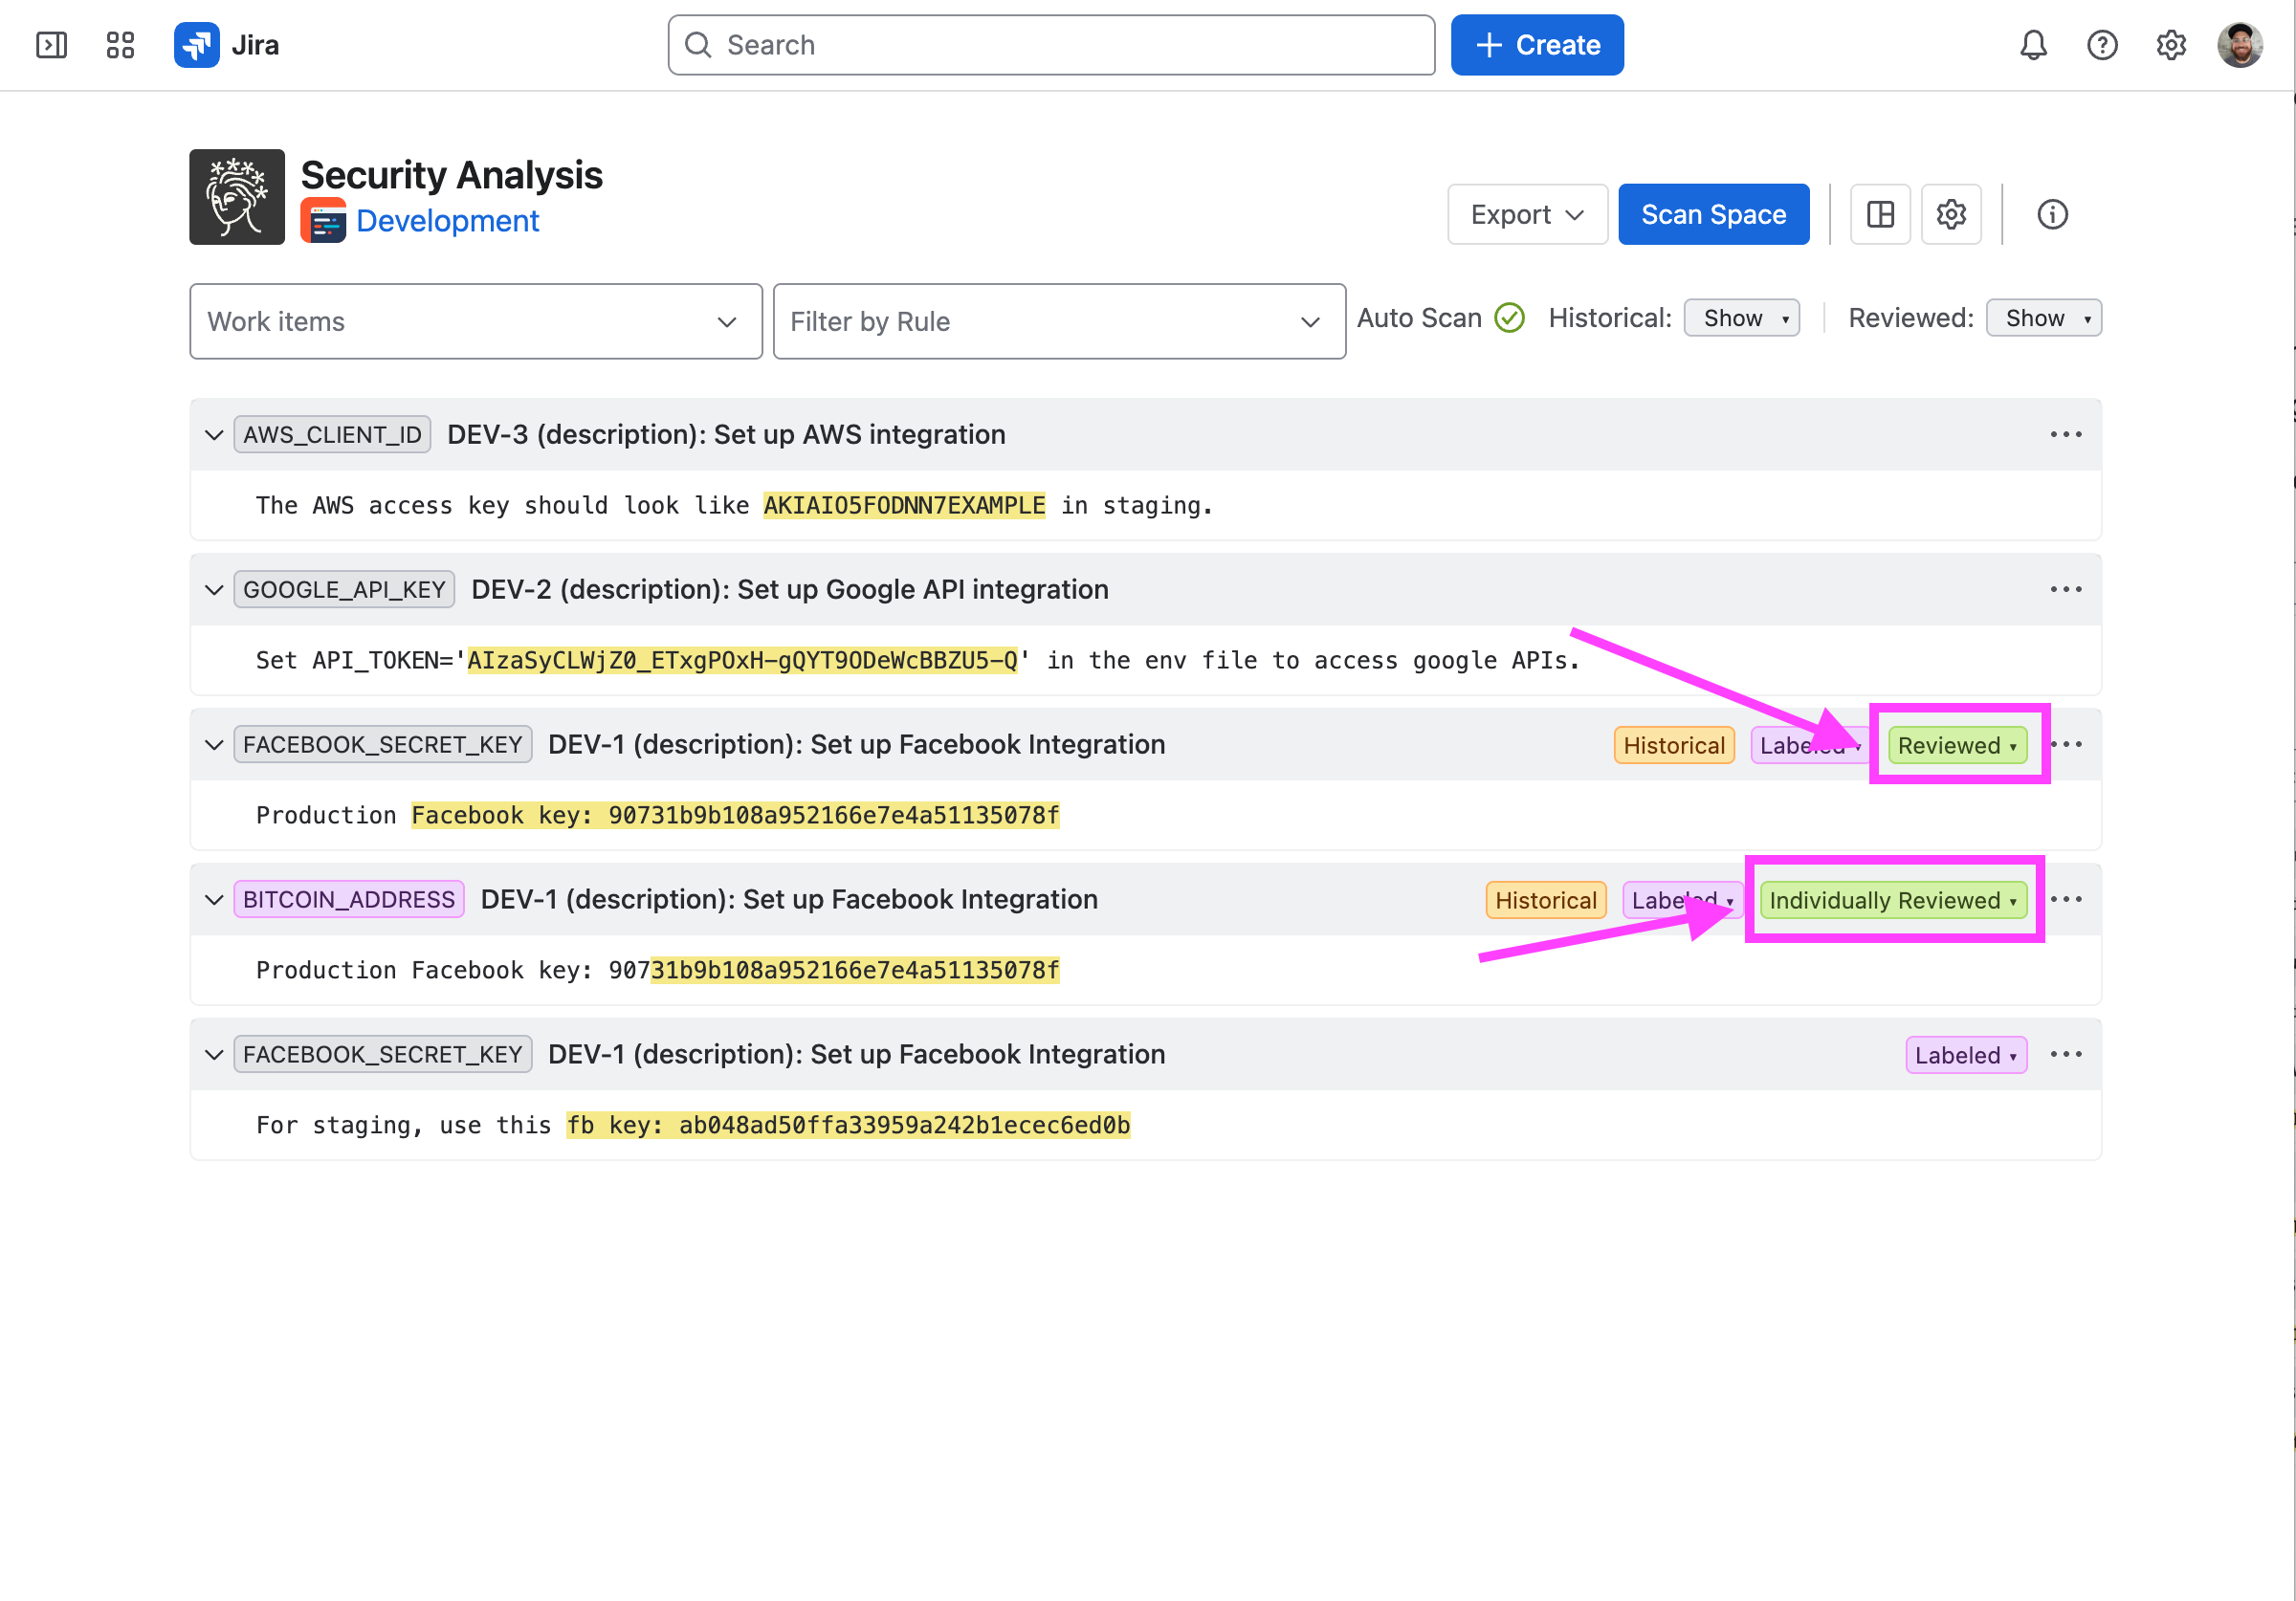Open more actions for the BITCOIN_ADDRESS row

tap(2066, 899)
